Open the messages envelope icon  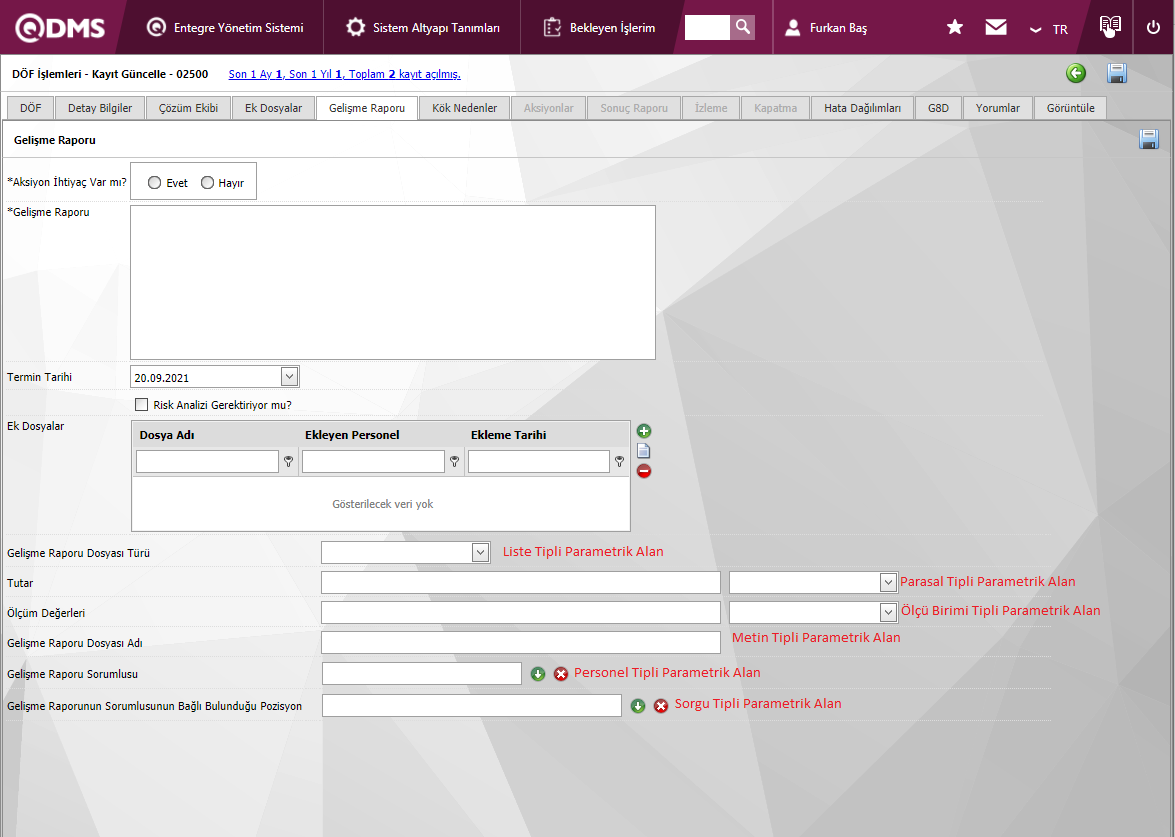tap(996, 27)
